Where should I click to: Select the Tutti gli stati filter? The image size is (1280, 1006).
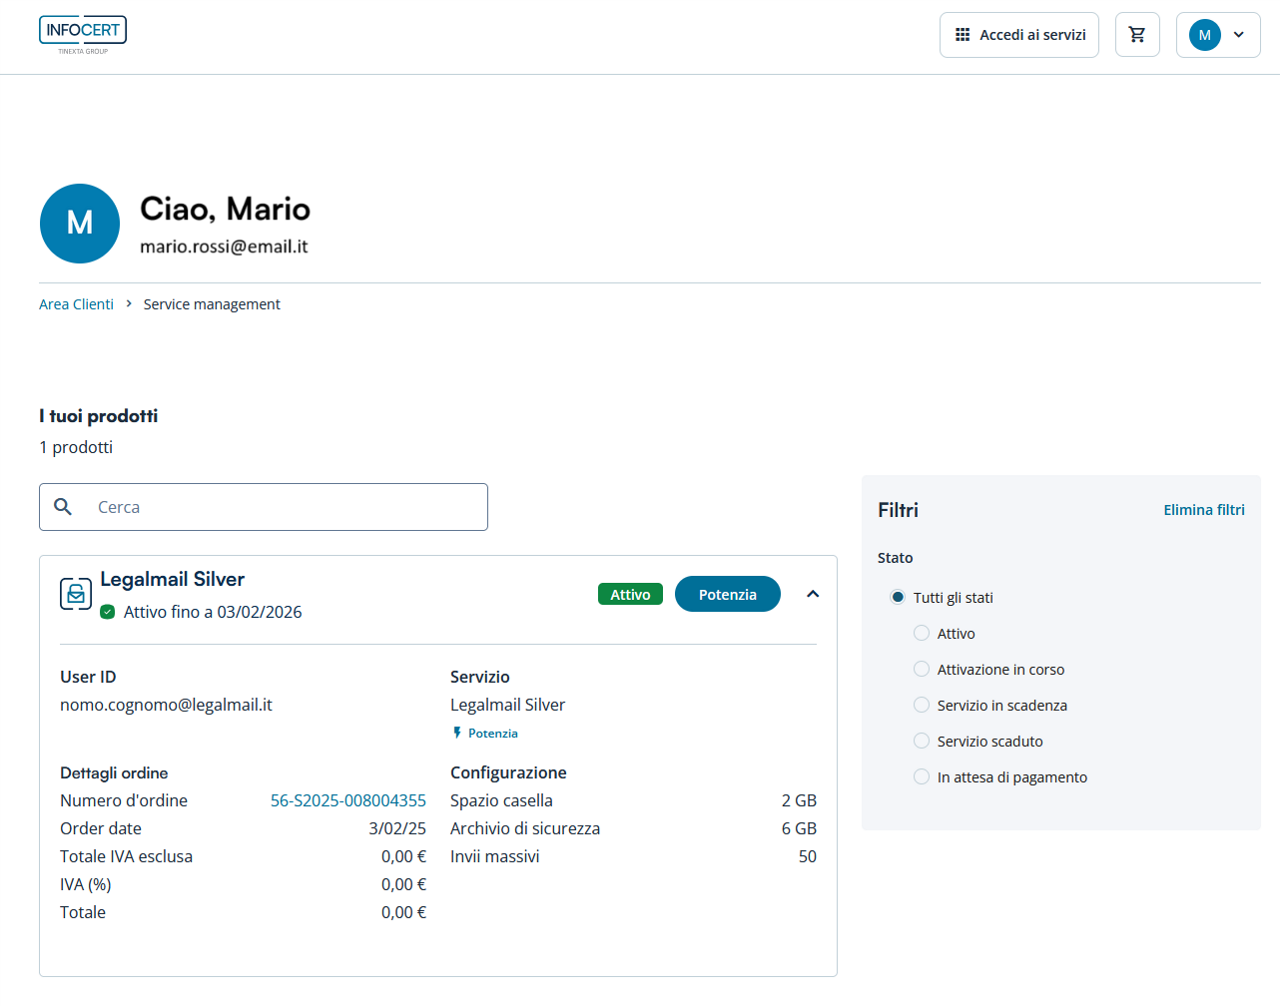point(898,597)
